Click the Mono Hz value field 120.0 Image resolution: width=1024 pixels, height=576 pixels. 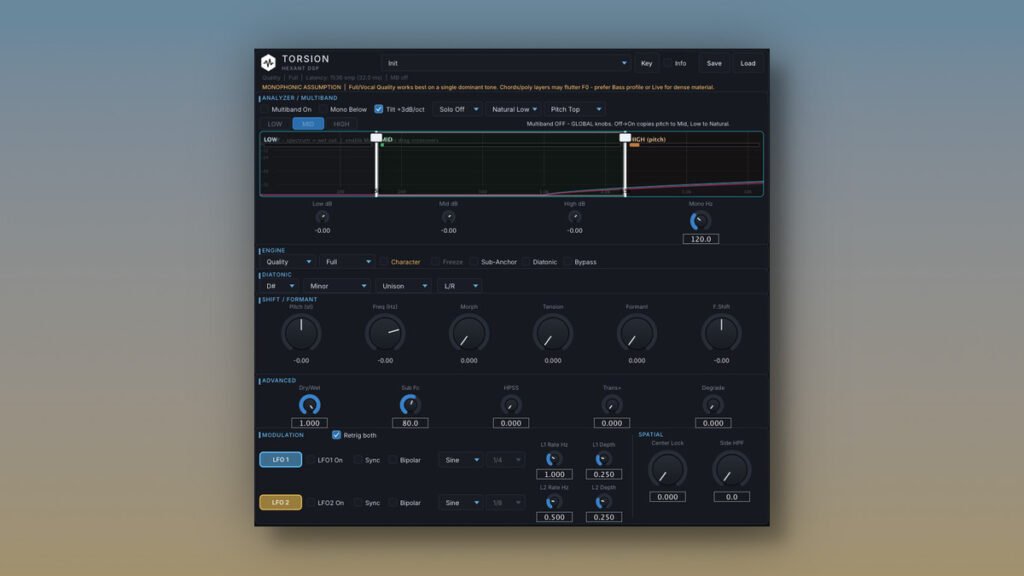click(x=701, y=239)
